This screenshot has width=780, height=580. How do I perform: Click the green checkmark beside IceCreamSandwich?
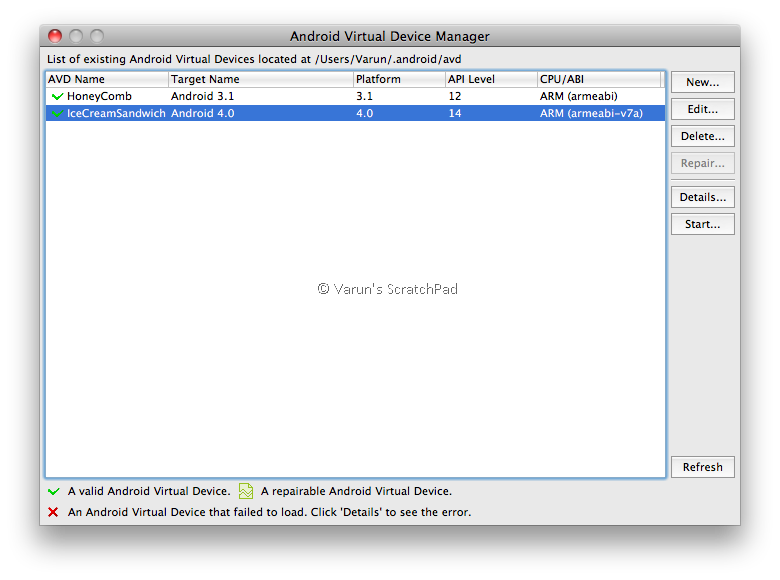[x=57, y=113]
